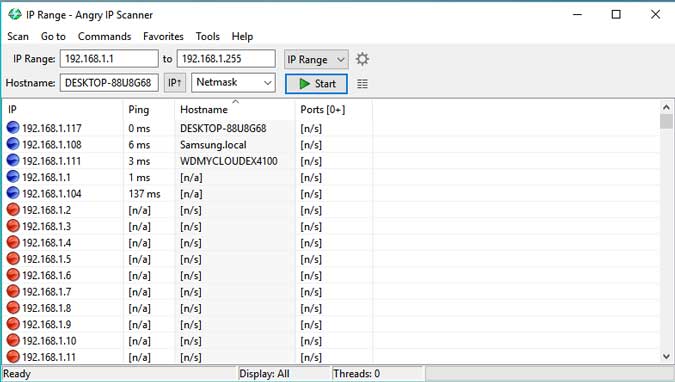
Task: Click the red status ball for 192.168.1.11
Action: click(13, 357)
